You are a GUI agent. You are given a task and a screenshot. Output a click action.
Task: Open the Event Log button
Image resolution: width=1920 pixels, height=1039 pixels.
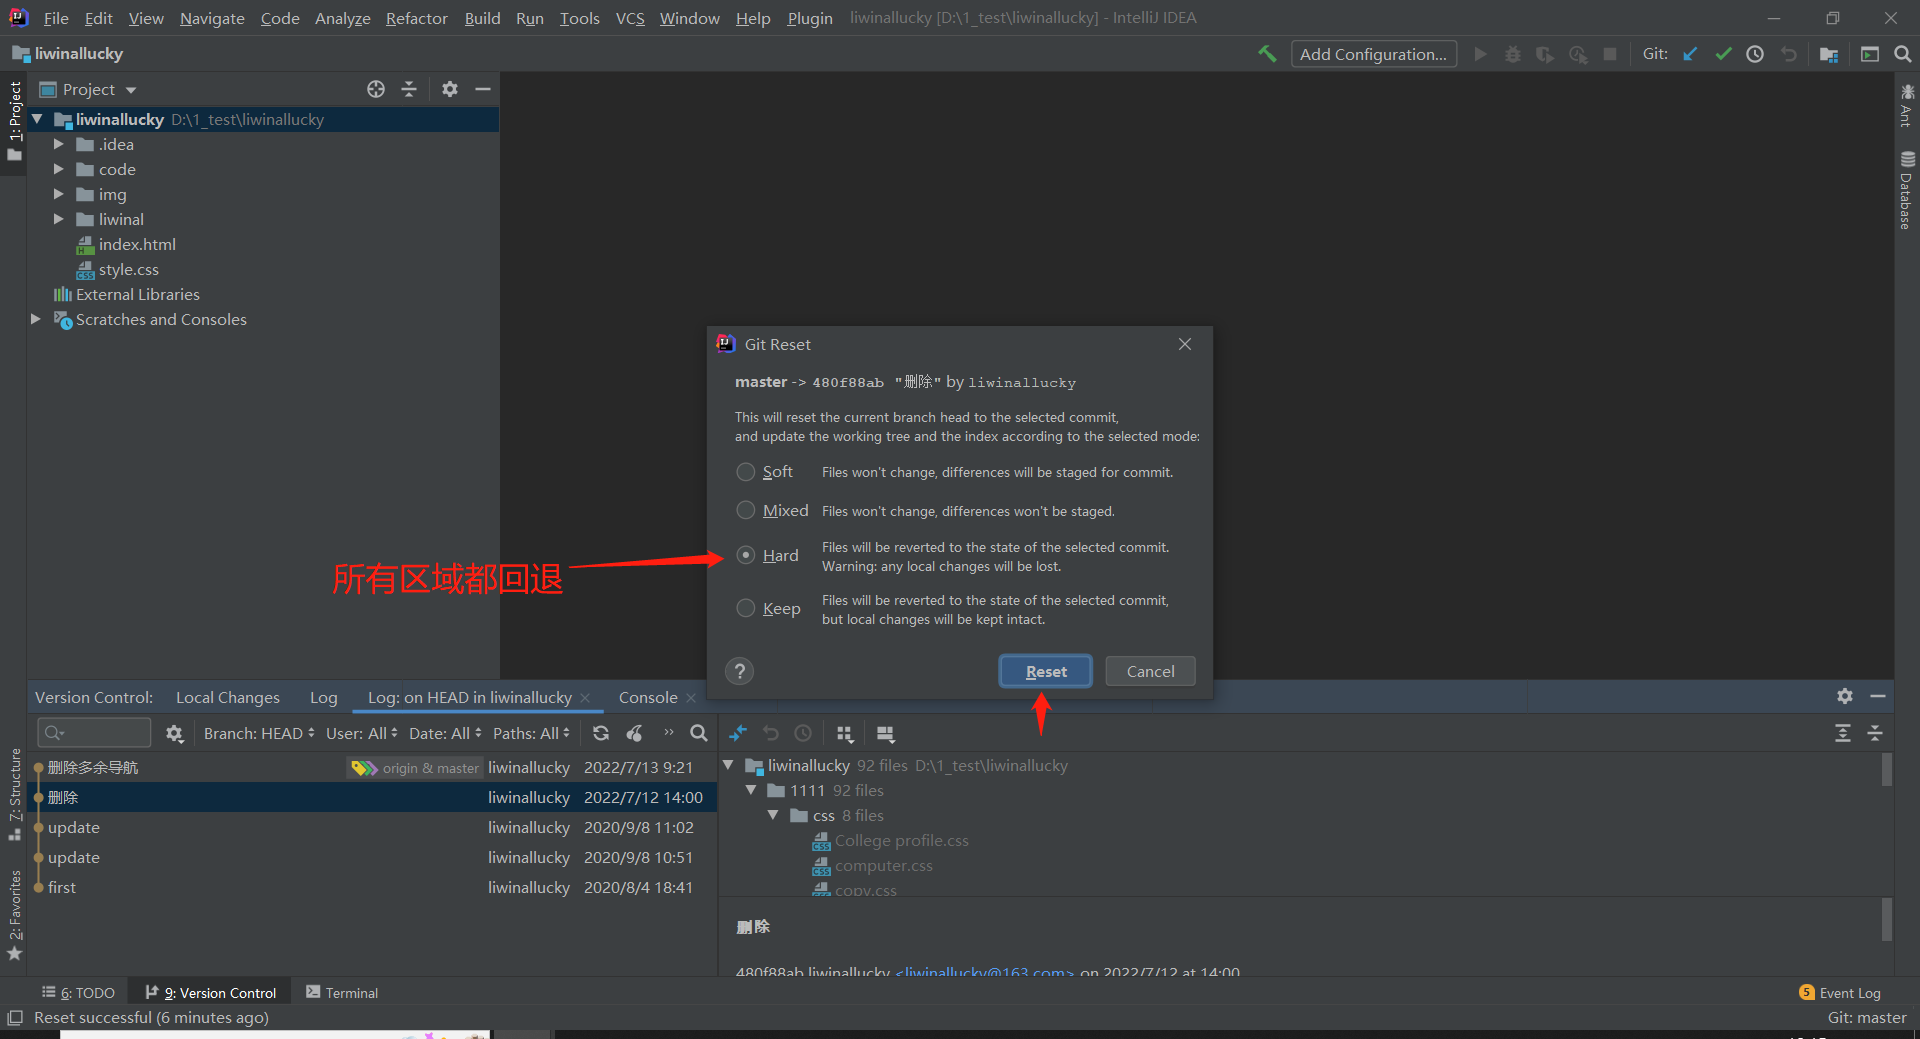click(1840, 992)
